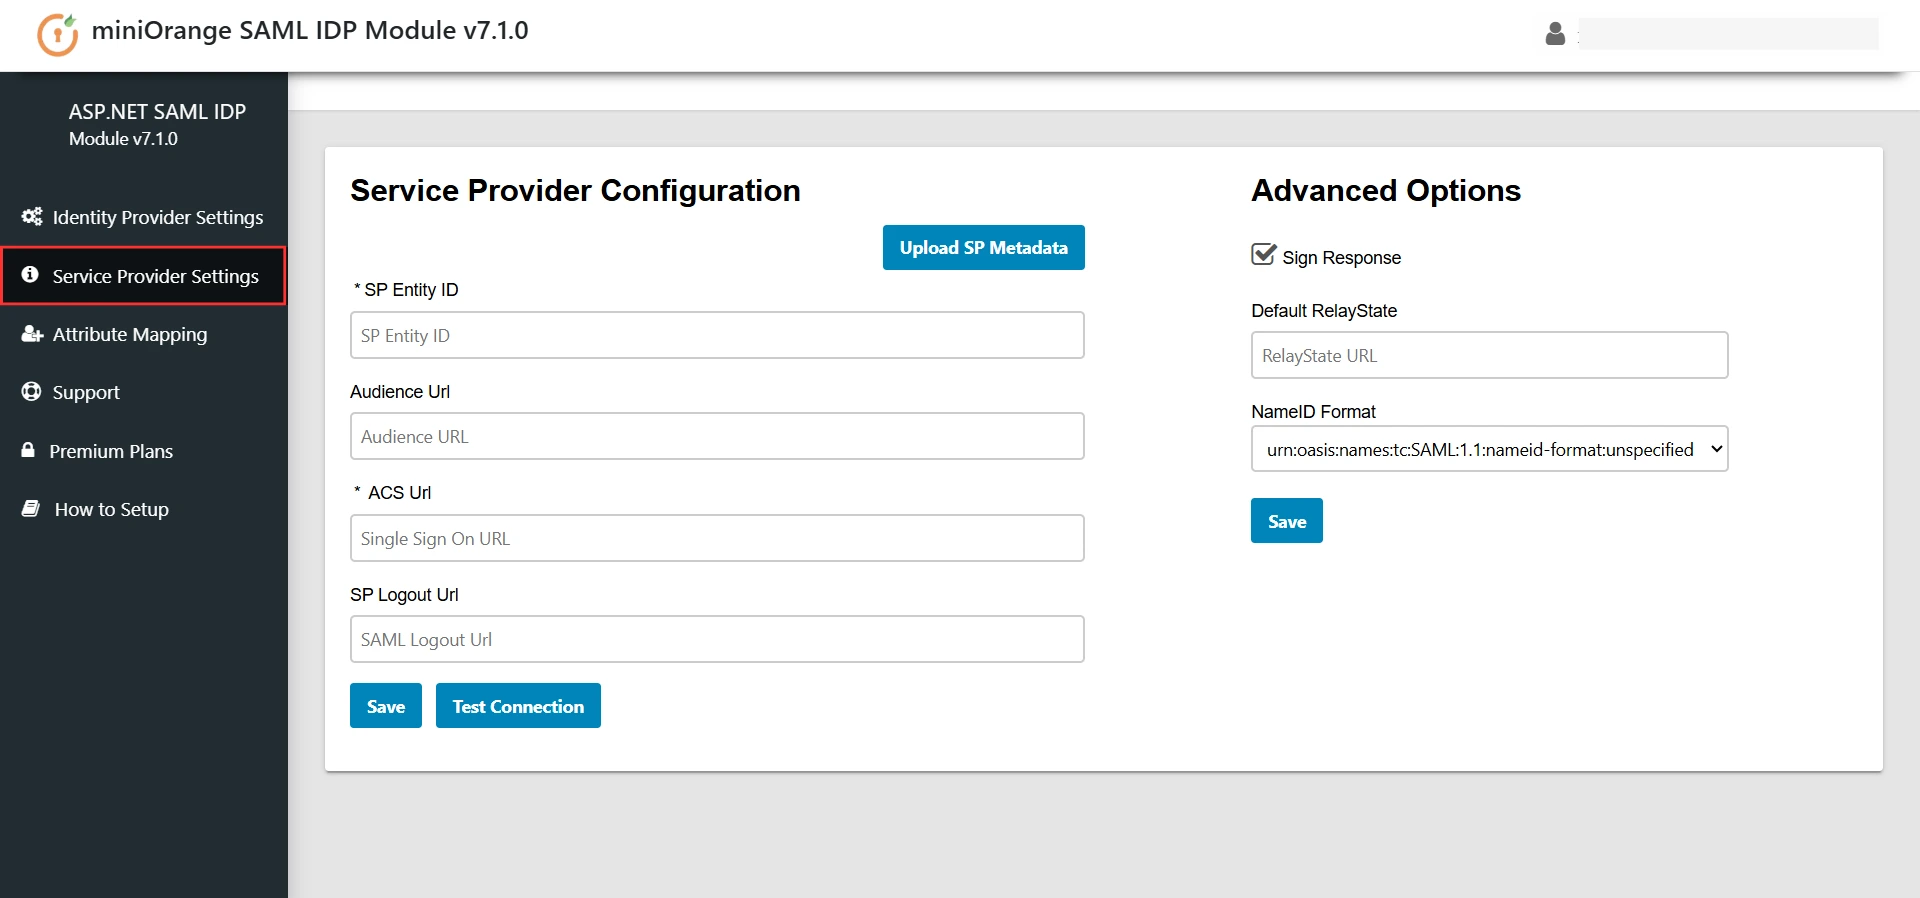Image resolution: width=1920 pixels, height=898 pixels.
Task: Open the NameID Format dropdown
Action: 1489,449
